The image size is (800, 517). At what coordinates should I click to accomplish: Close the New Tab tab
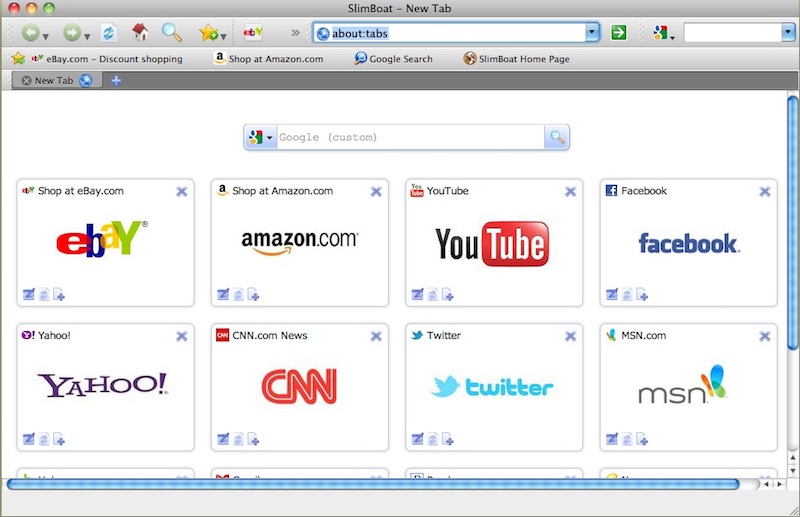(x=26, y=80)
